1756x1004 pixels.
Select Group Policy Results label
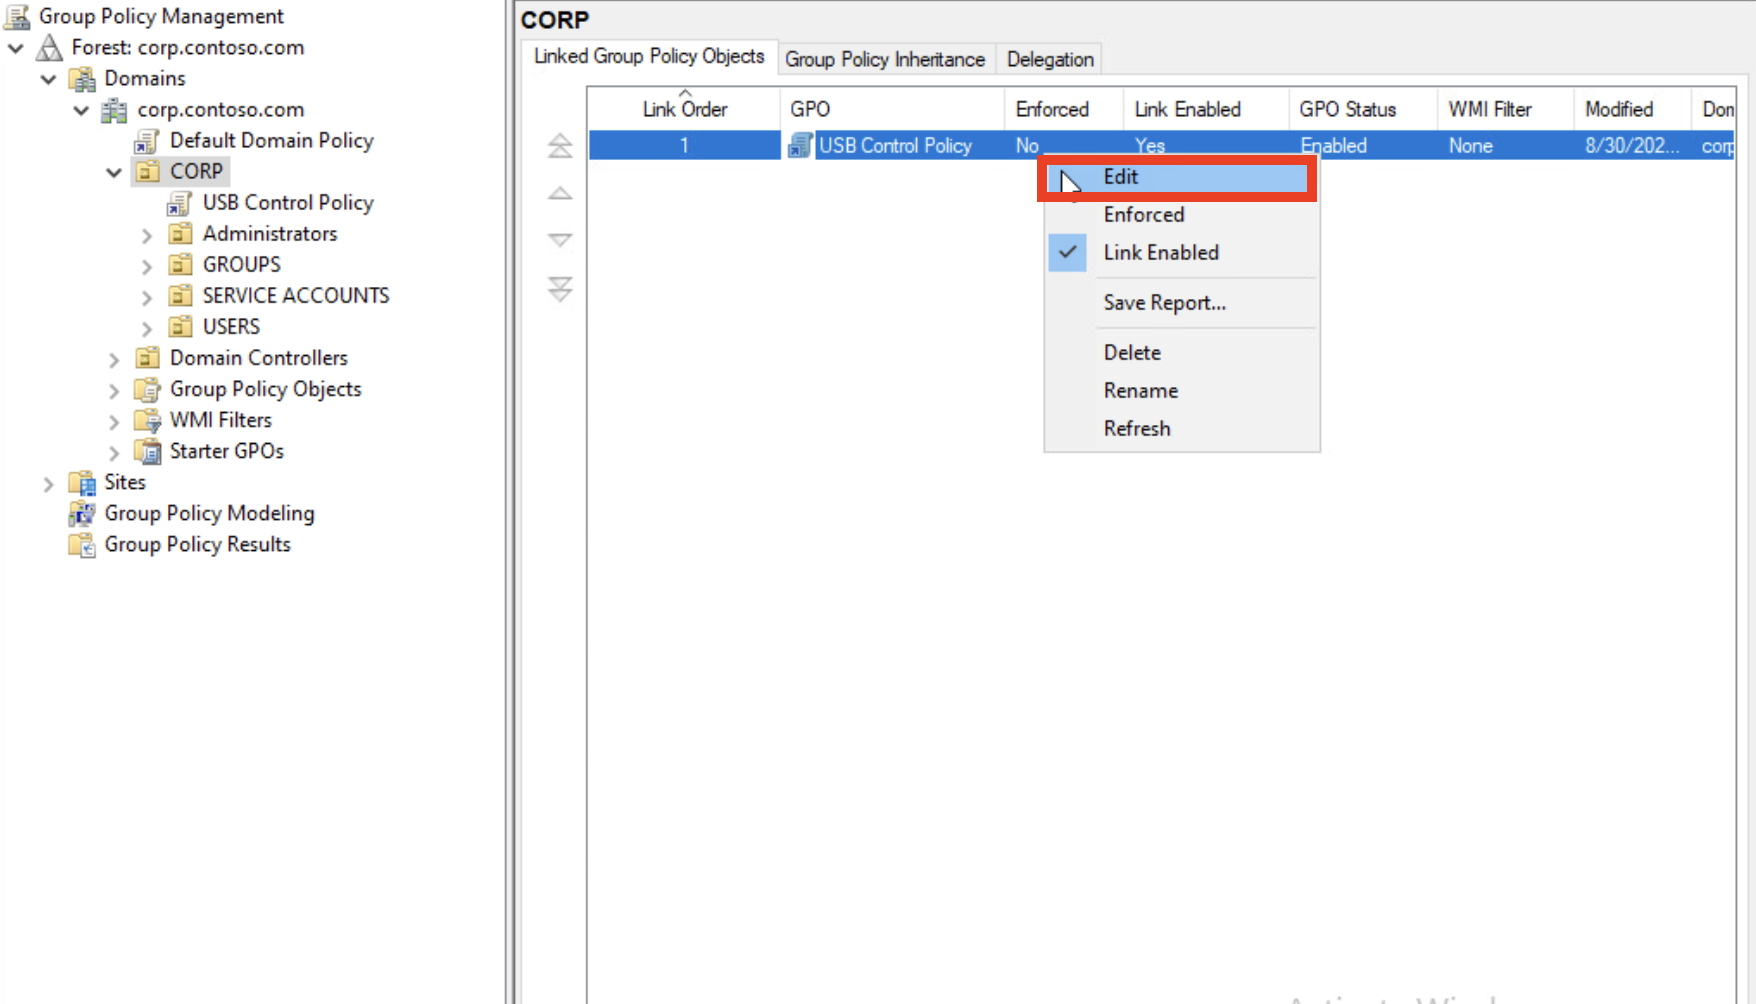coord(197,545)
